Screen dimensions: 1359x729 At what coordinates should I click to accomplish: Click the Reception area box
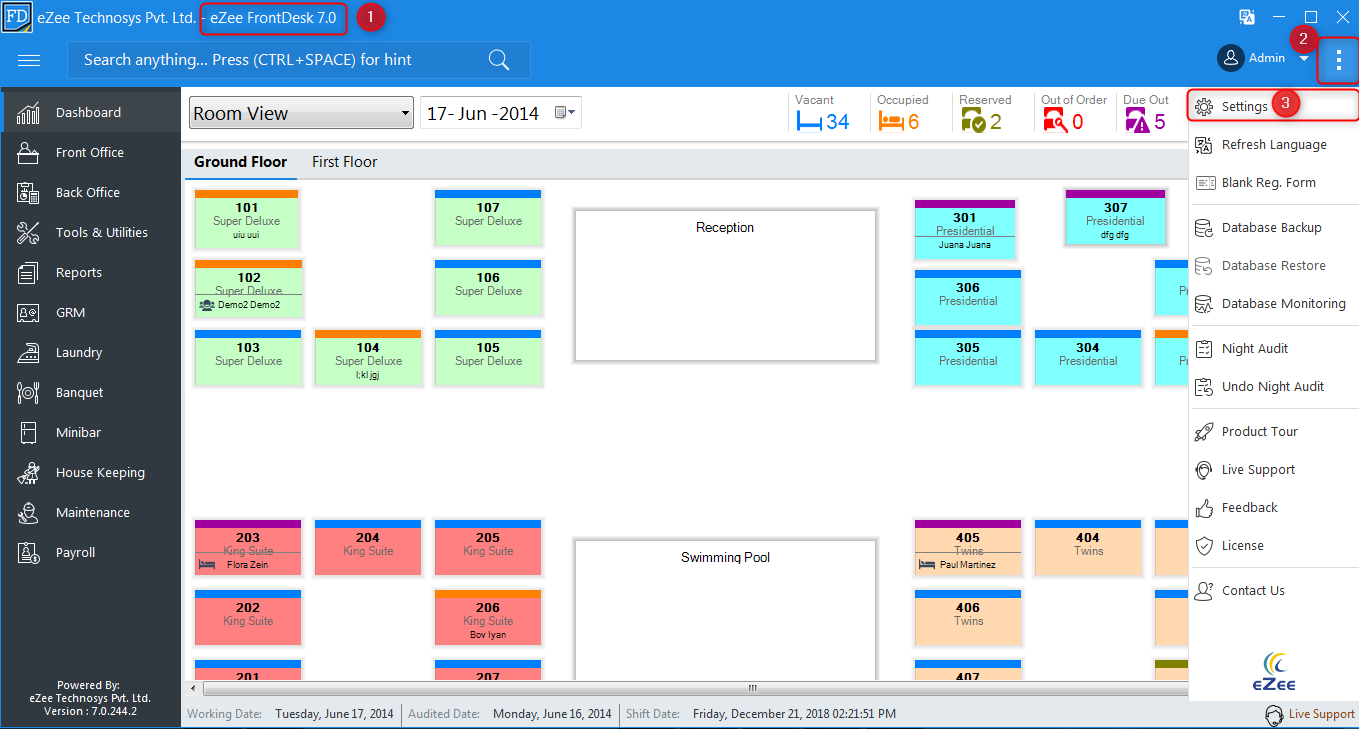[725, 285]
